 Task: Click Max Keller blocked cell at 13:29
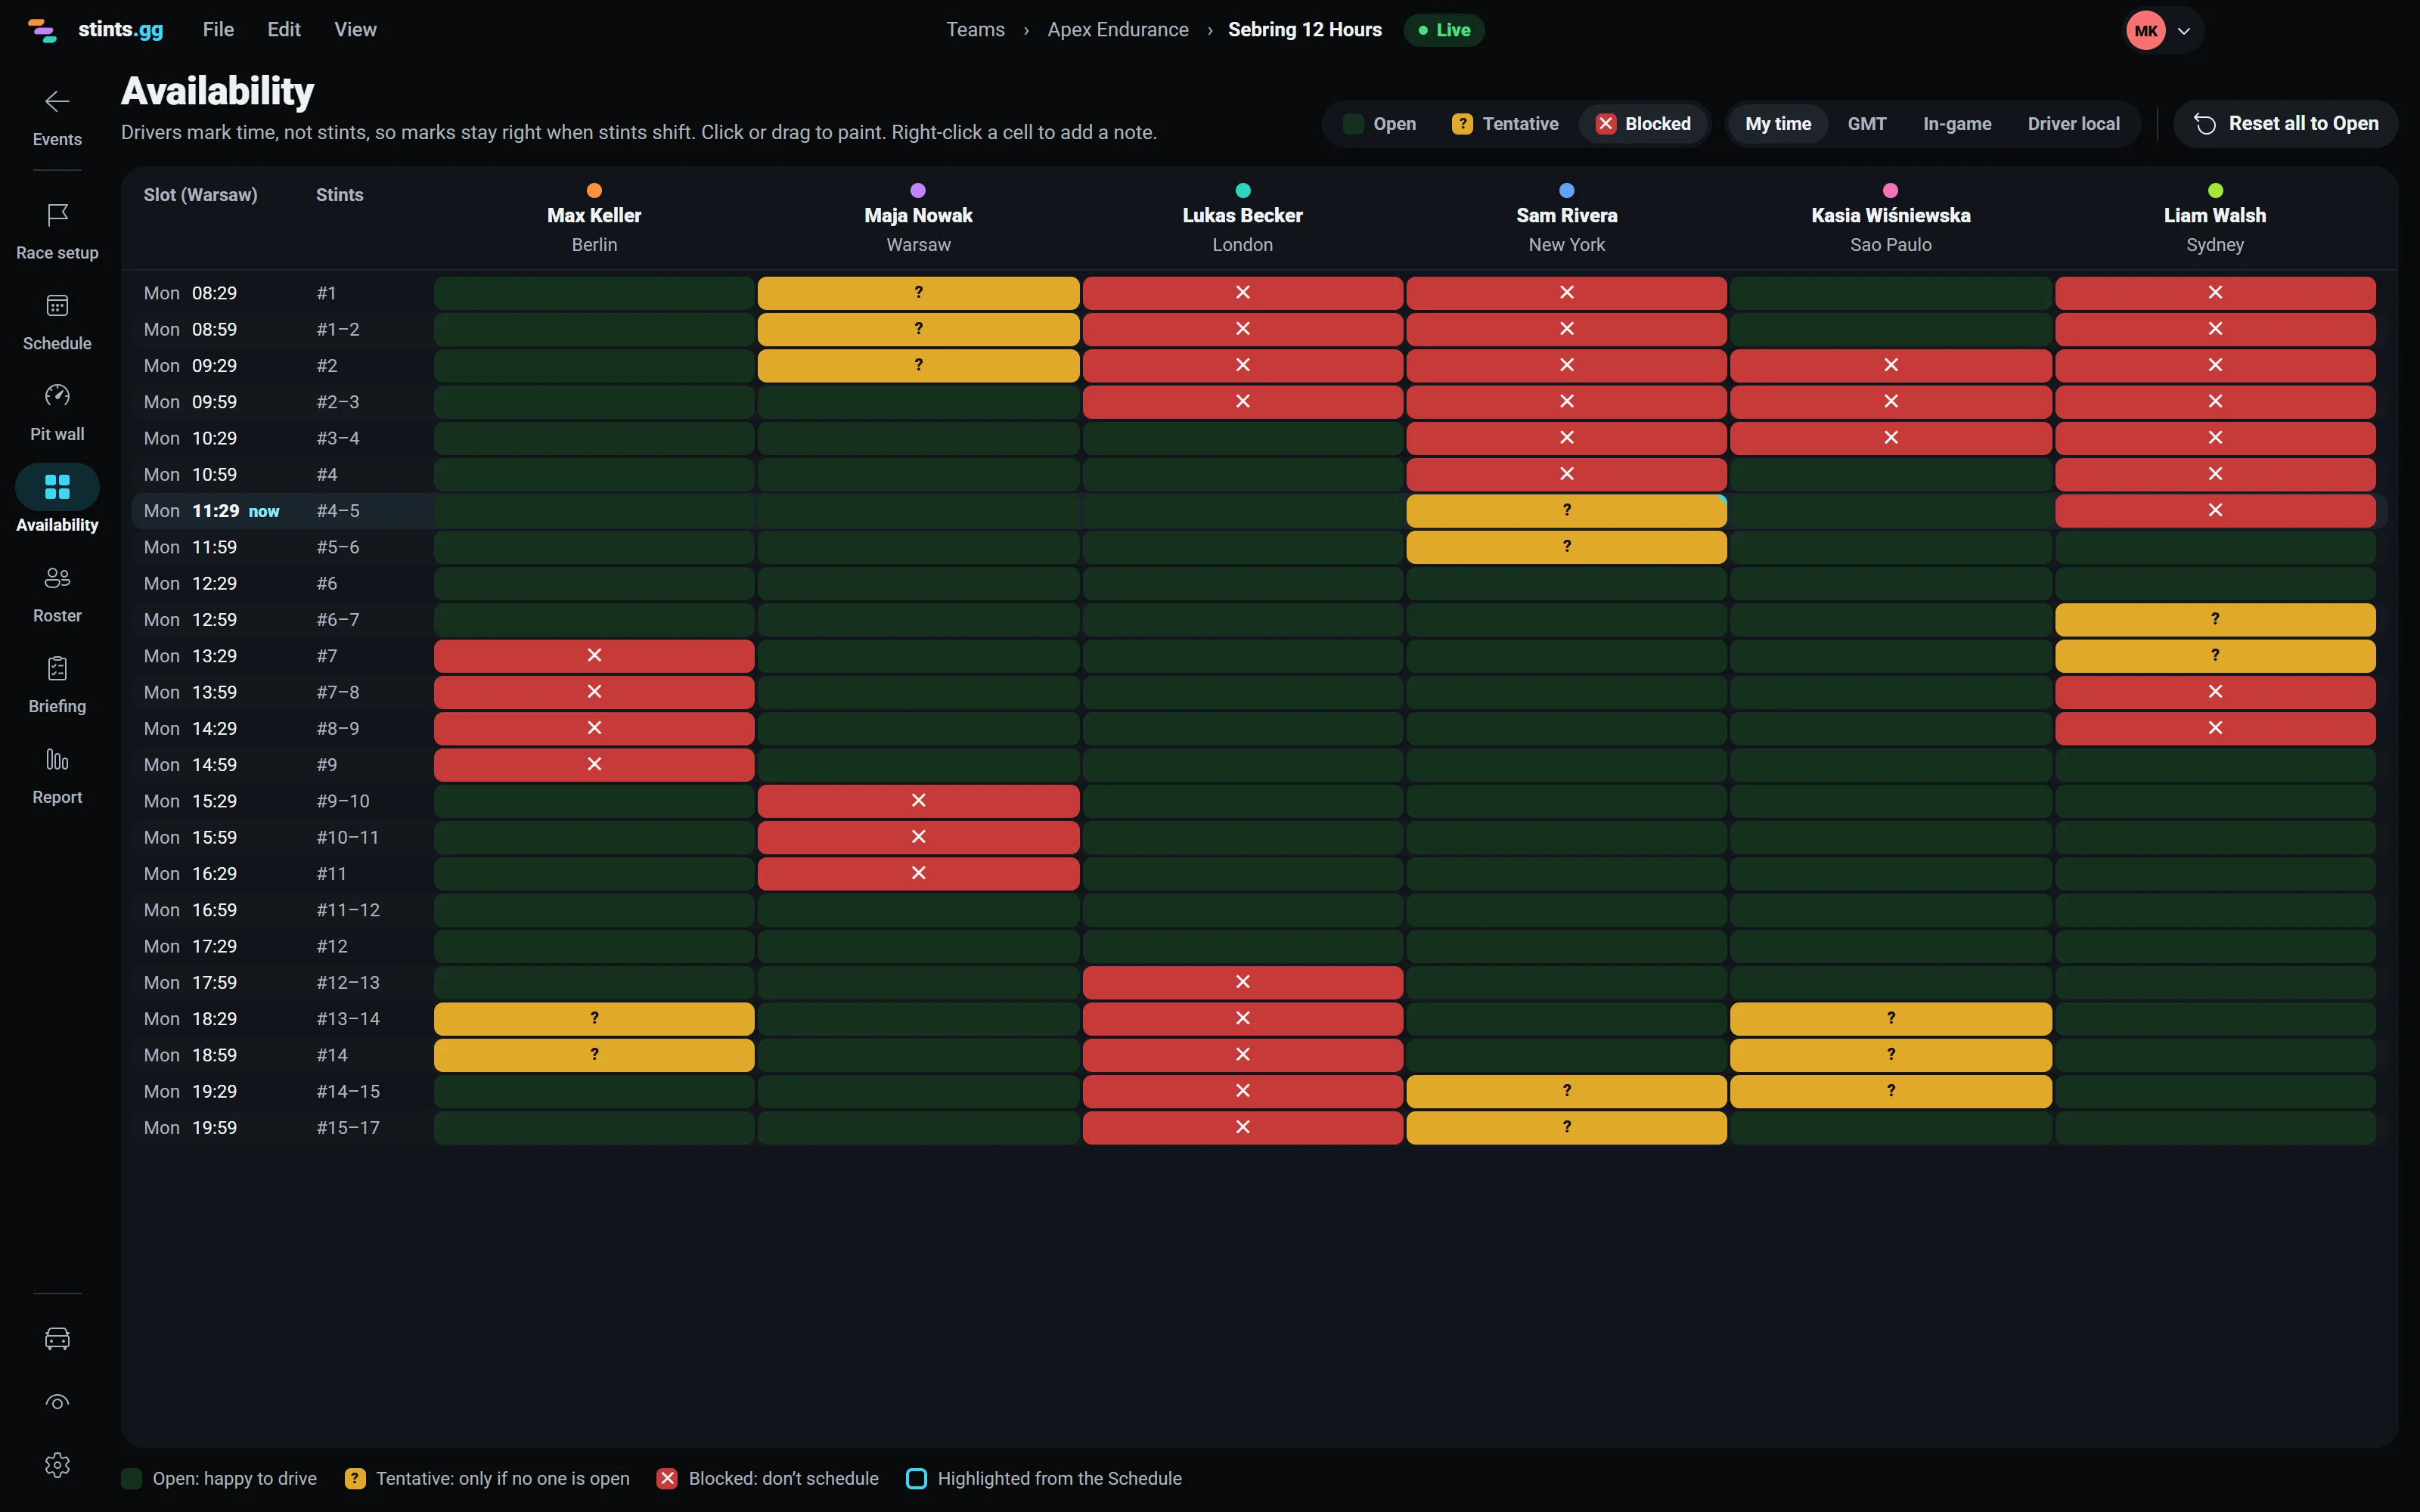[x=594, y=656]
